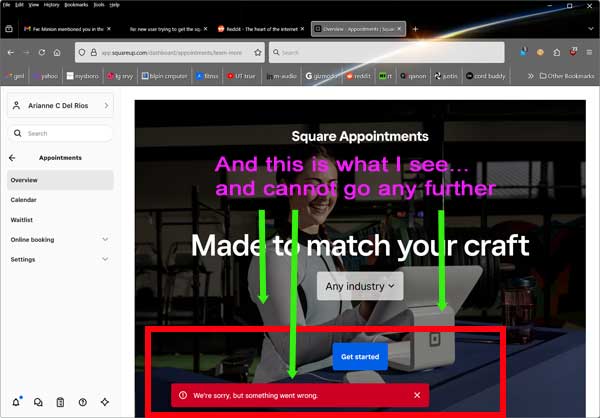Expand the Online booking section
The width and height of the screenshot is (600, 418).
tap(60, 240)
